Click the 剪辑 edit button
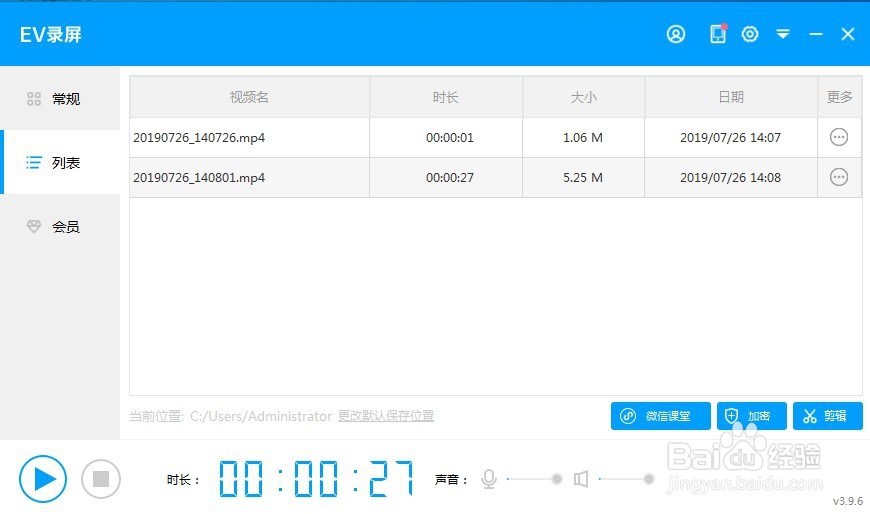Screen dimensions: 870x514 [827, 416]
